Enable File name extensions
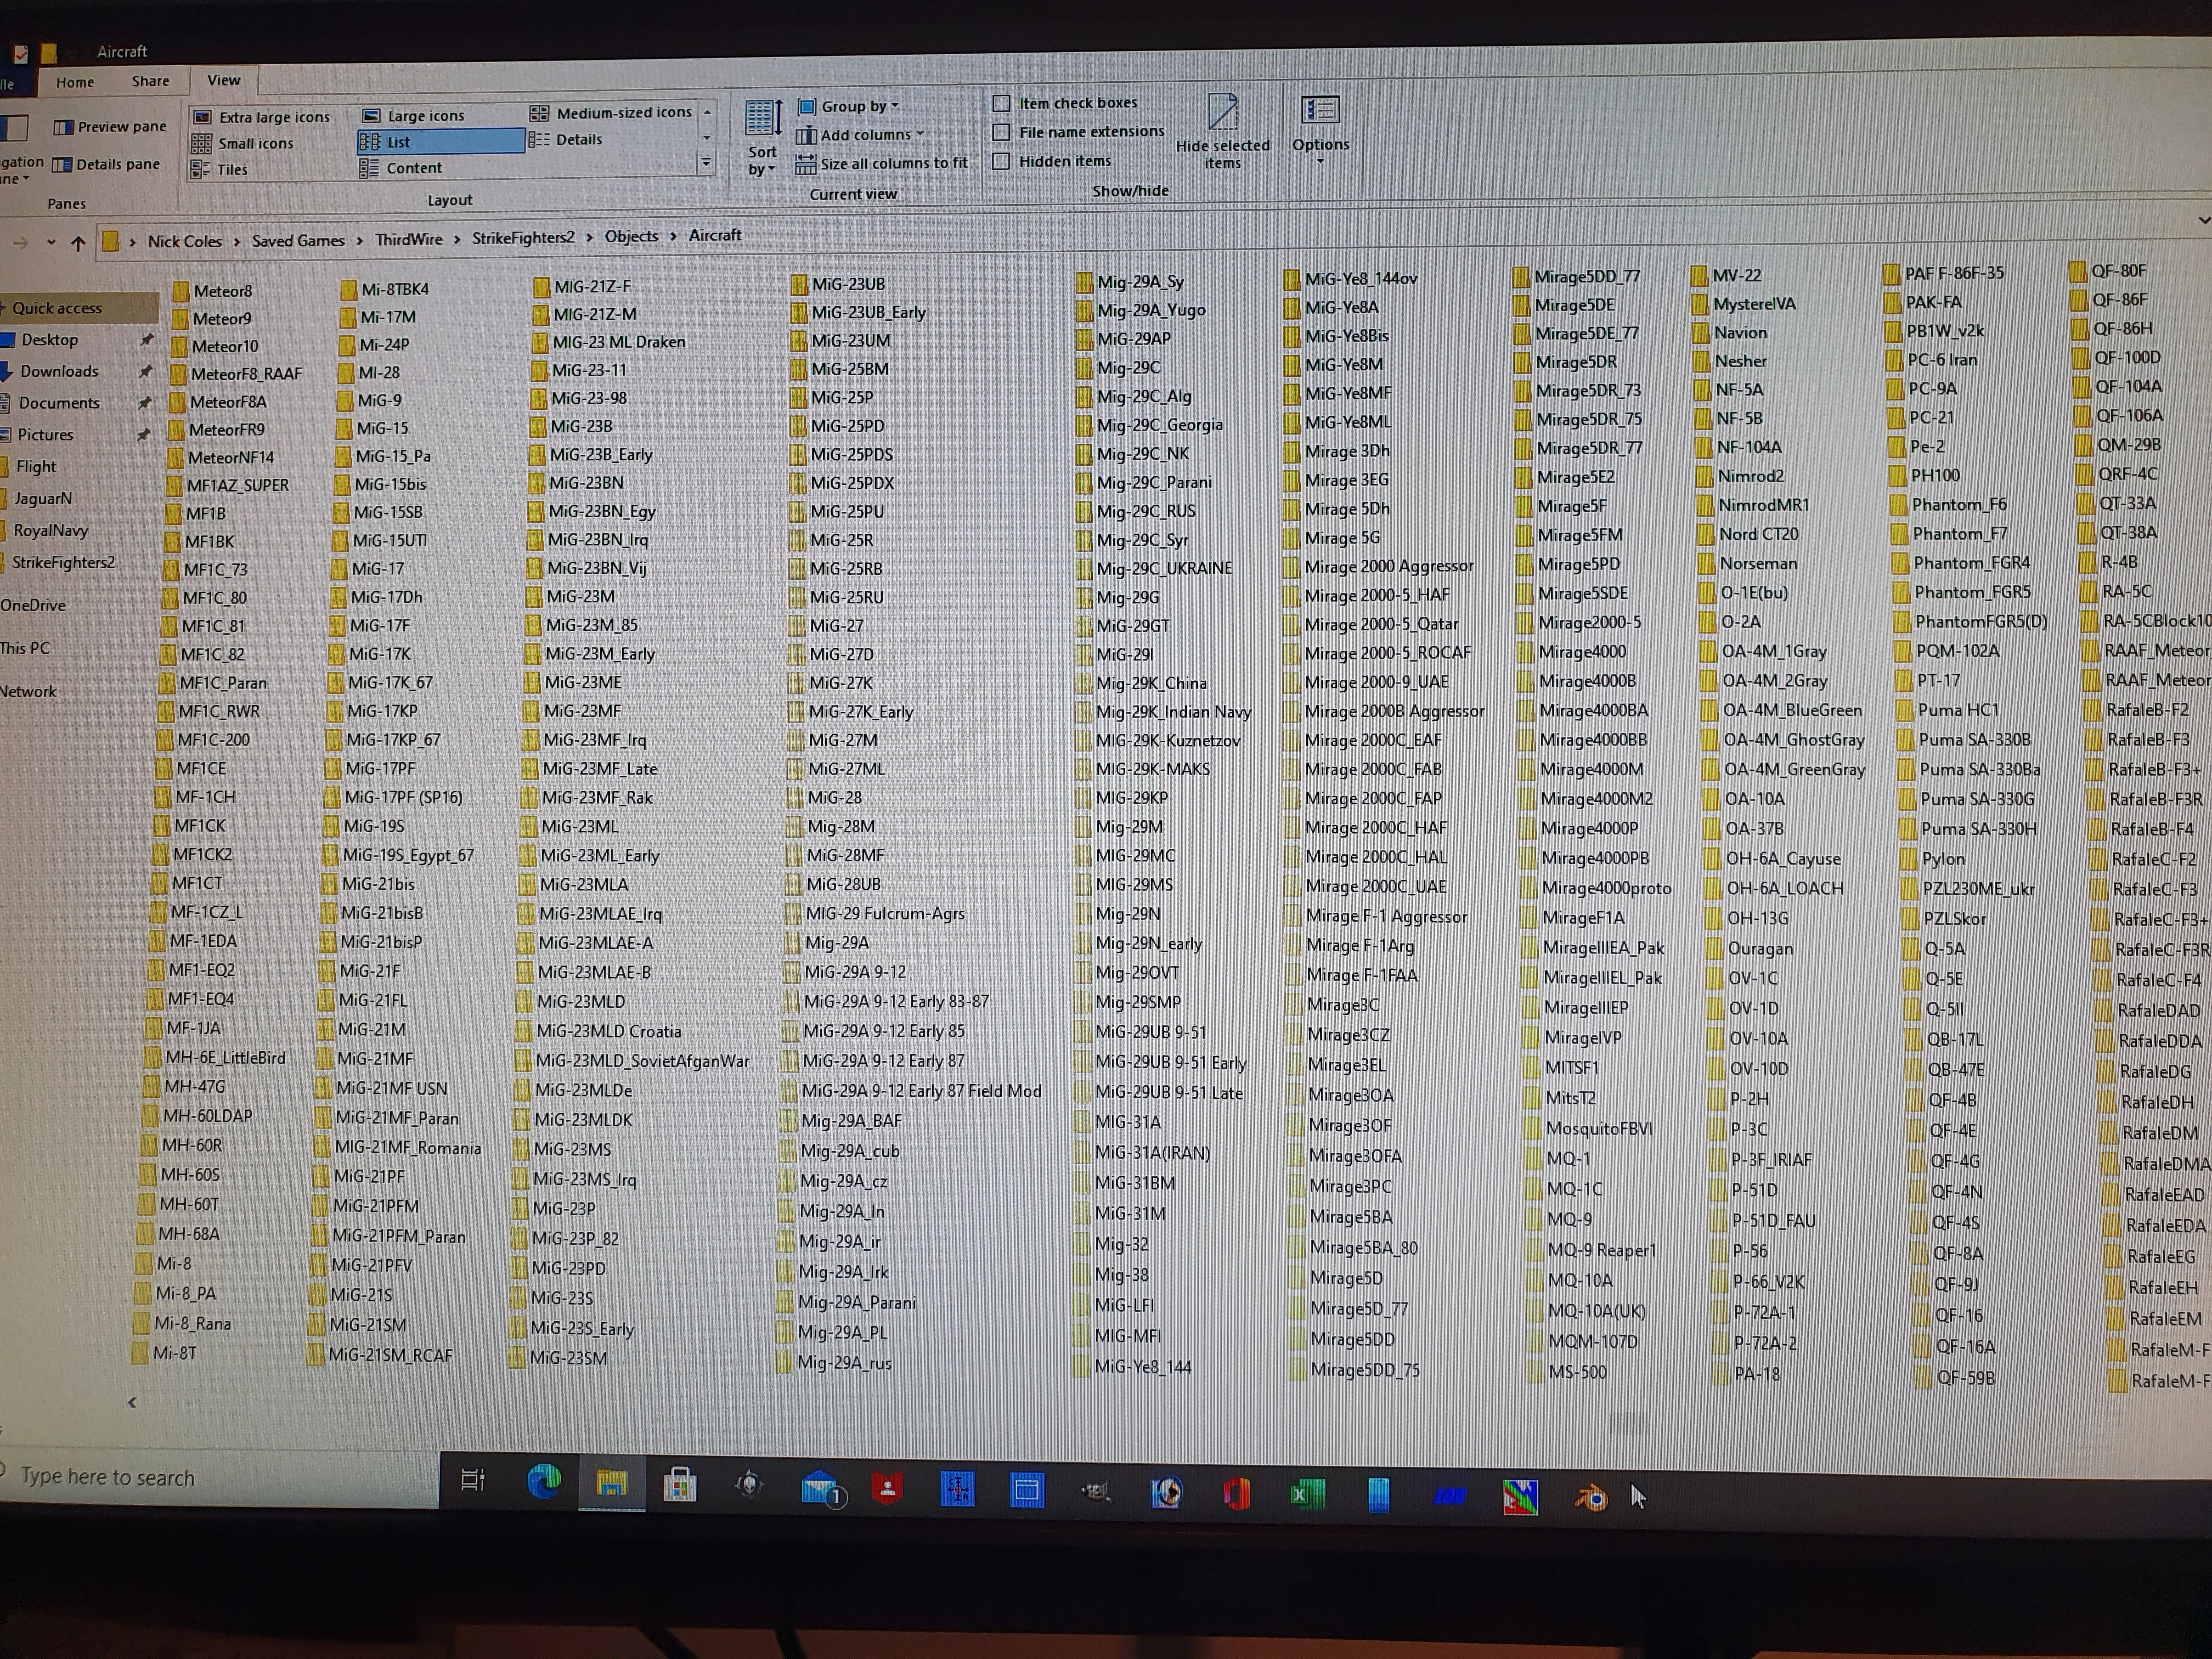The image size is (2212, 1659). tap(1079, 131)
